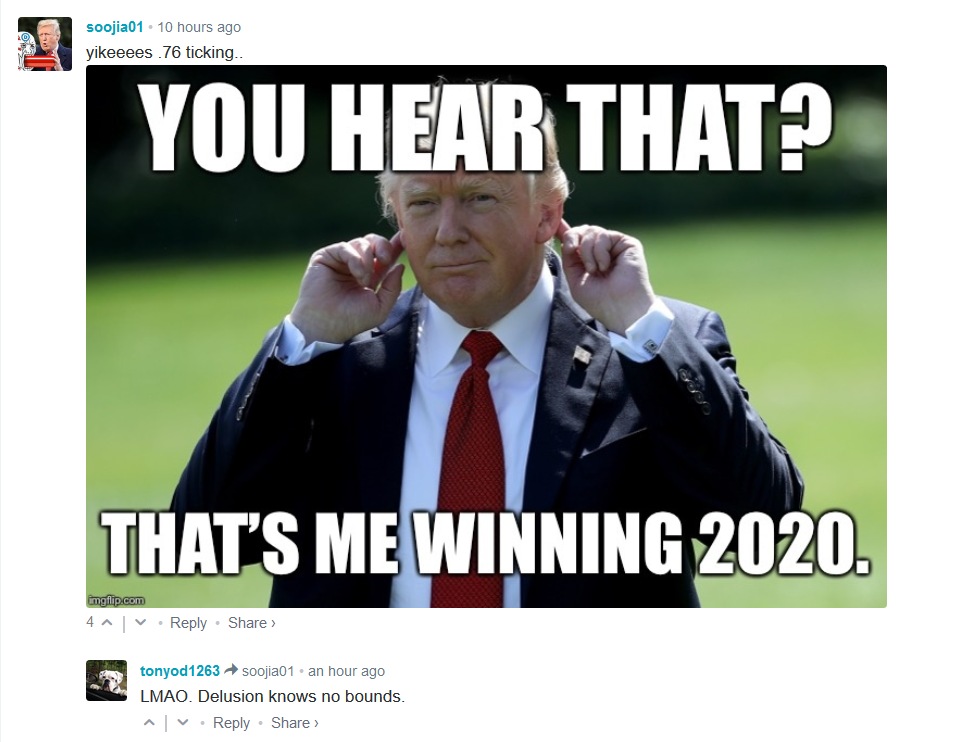Screen dimensions: 970x742
Task: Click the reply arrow next to tonyod1263
Action: [x=231, y=670]
